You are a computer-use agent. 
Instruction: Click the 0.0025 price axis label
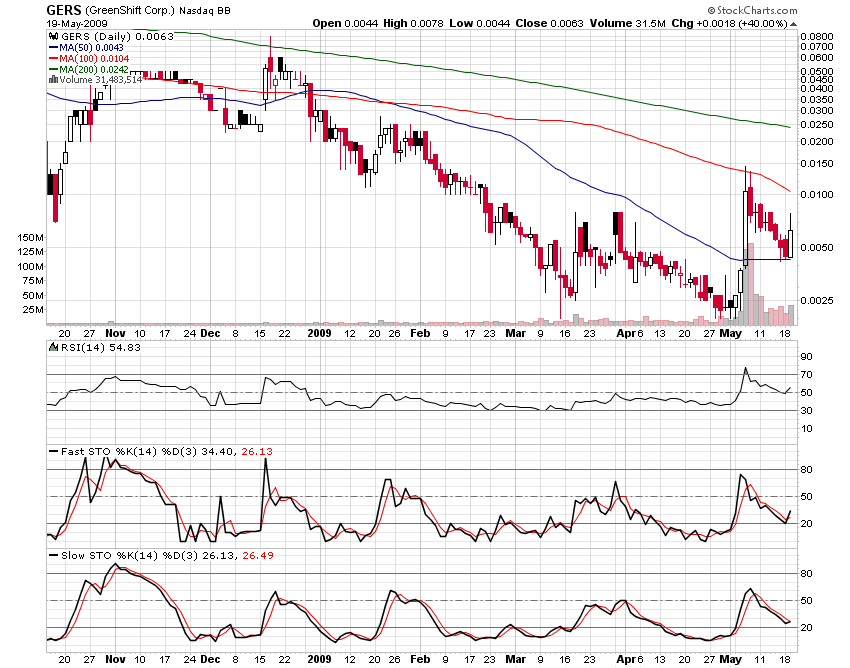coord(817,300)
